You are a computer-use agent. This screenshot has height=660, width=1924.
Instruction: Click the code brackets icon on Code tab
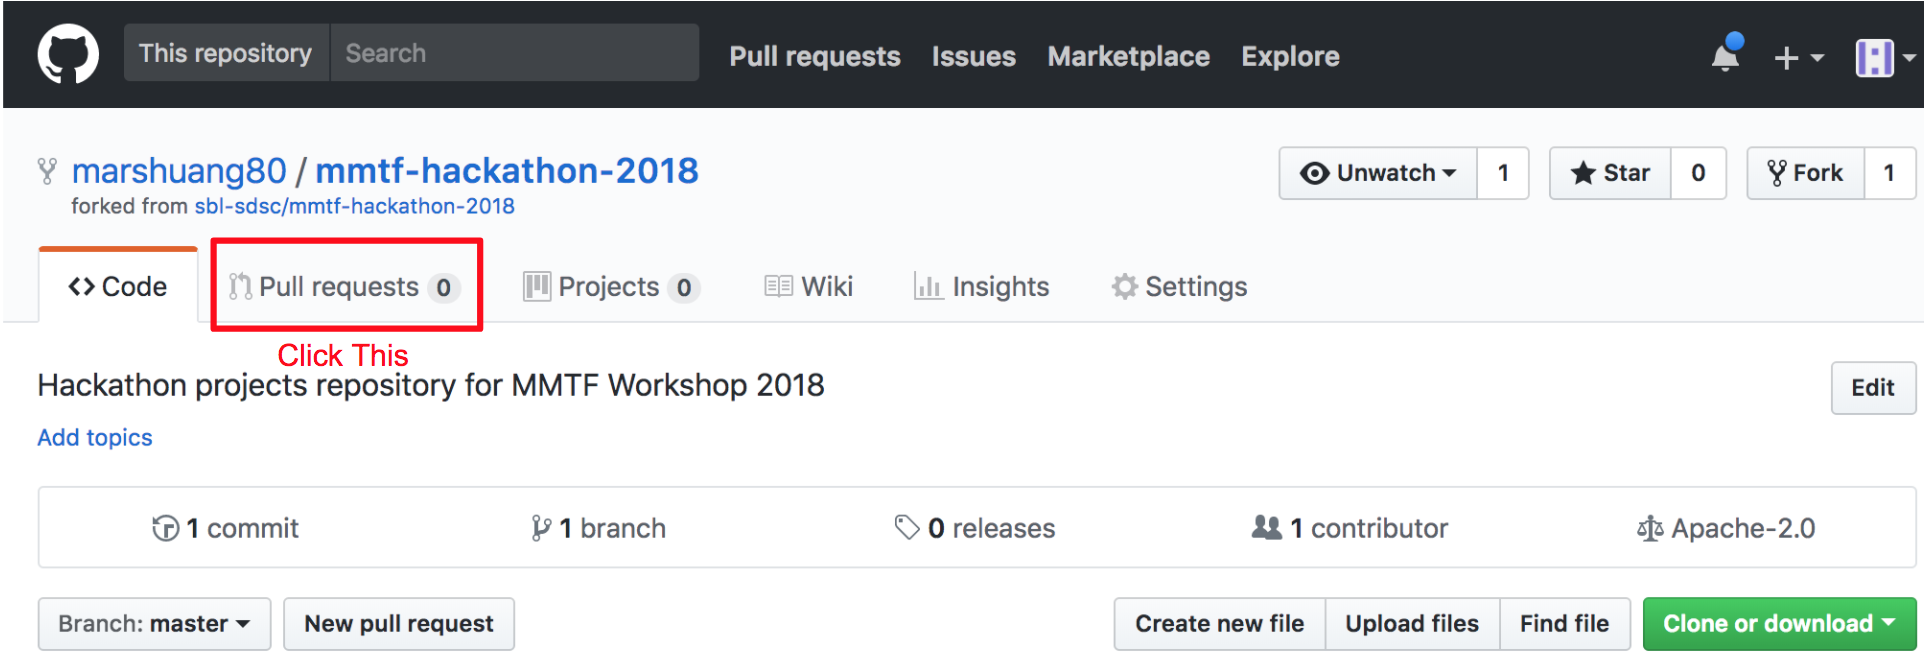(81, 287)
